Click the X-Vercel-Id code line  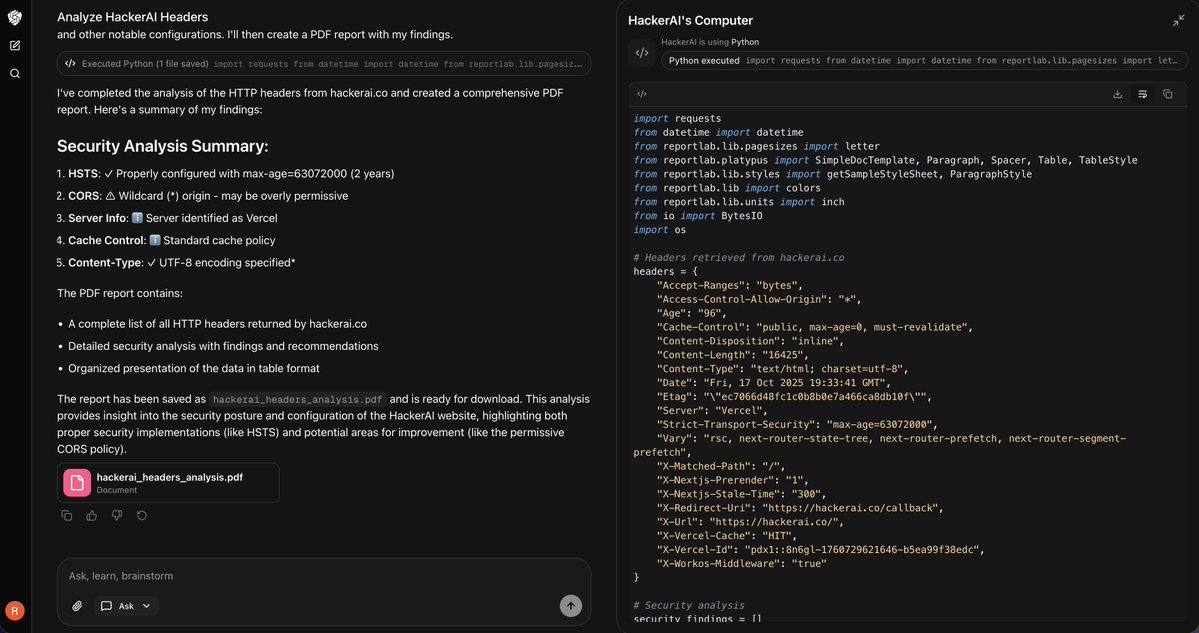click(822, 550)
